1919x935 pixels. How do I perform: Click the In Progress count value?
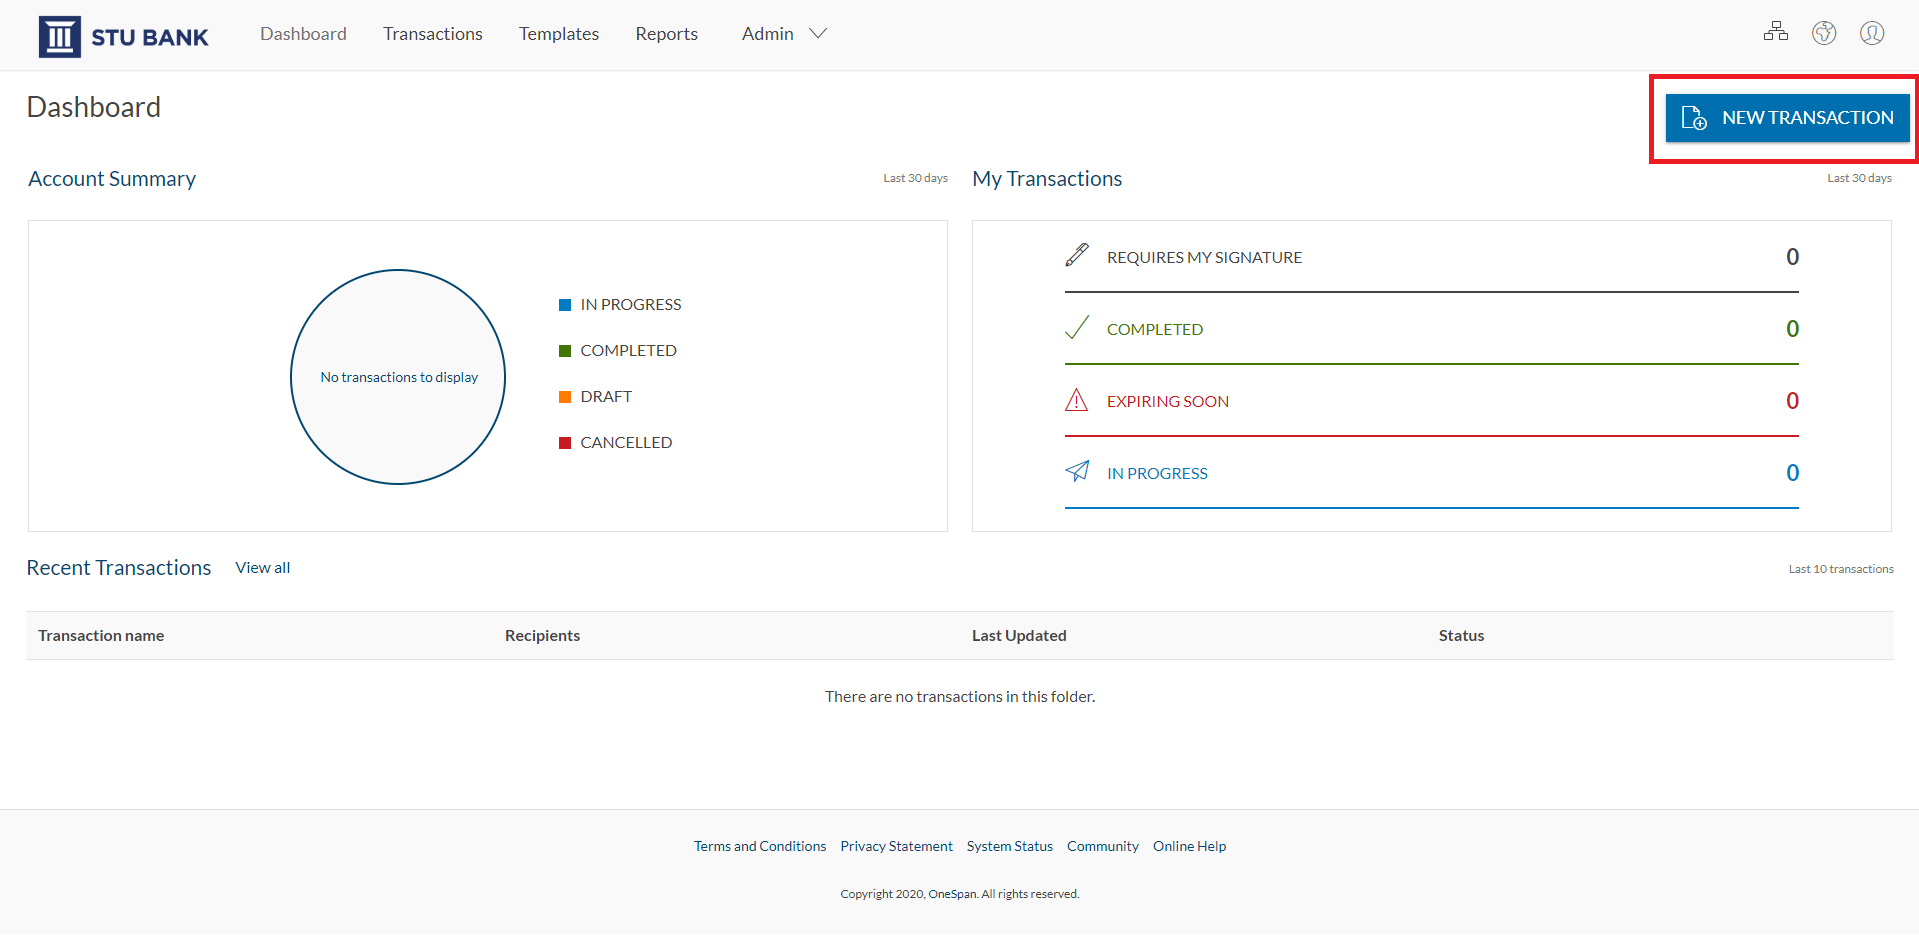(x=1793, y=473)
